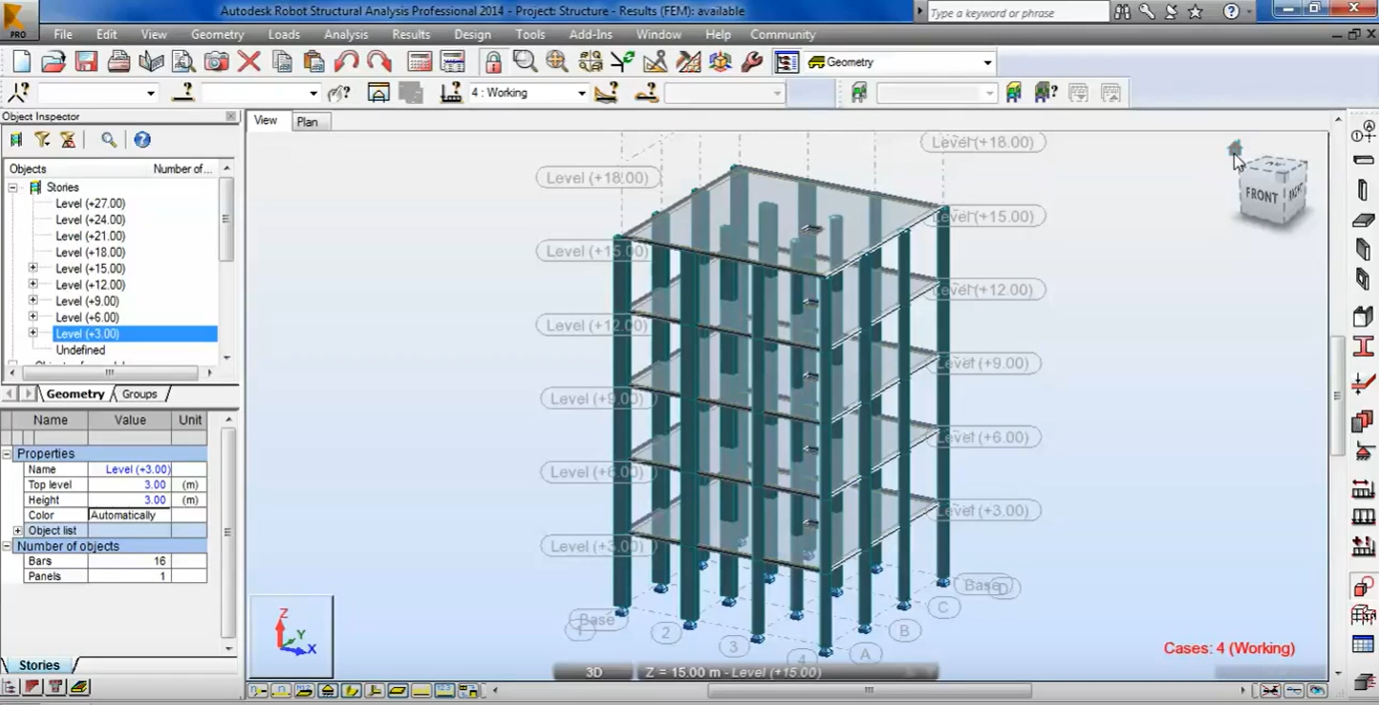This screenshot has height=705, width=1379.
Task: Switch to the Plan view tab
Action: click(x=307, y=122)
